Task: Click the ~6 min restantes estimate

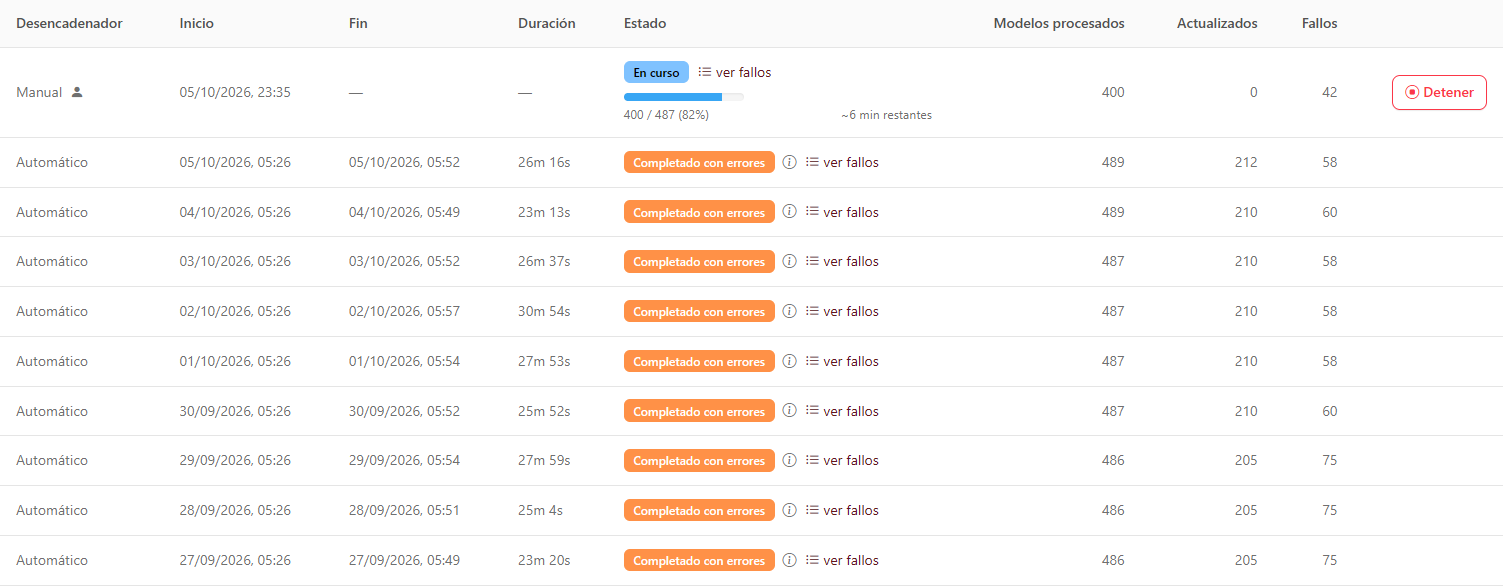Action: 887,115
